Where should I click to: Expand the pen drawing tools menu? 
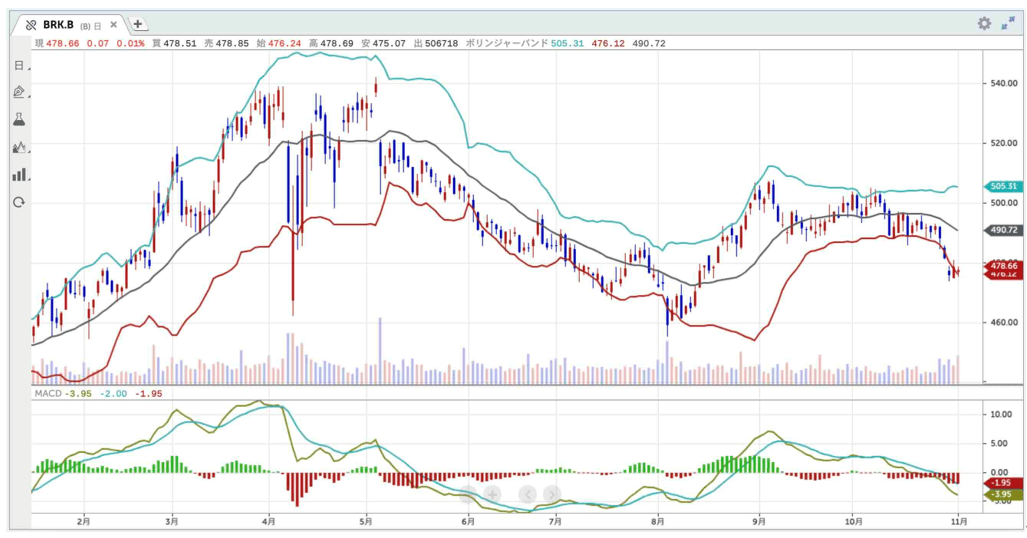click(19, 92)
